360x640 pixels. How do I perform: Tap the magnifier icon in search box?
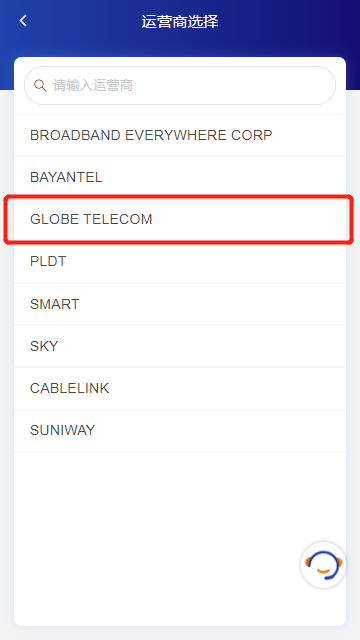40,85
